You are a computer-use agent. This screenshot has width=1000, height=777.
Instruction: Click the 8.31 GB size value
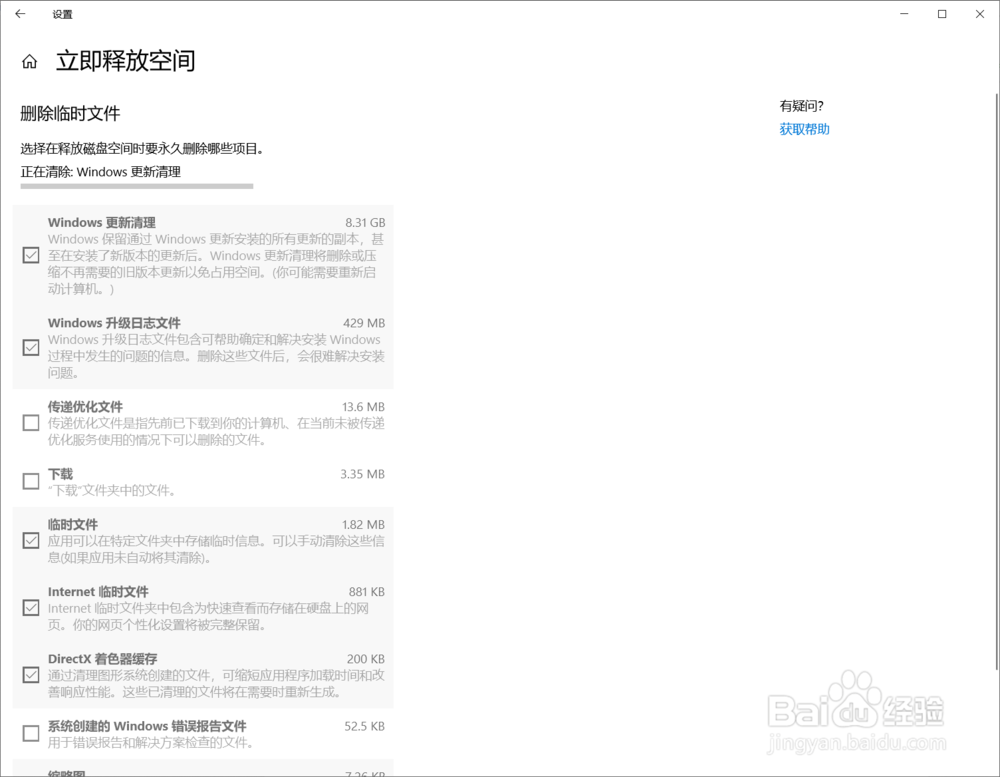pos(365,223)
